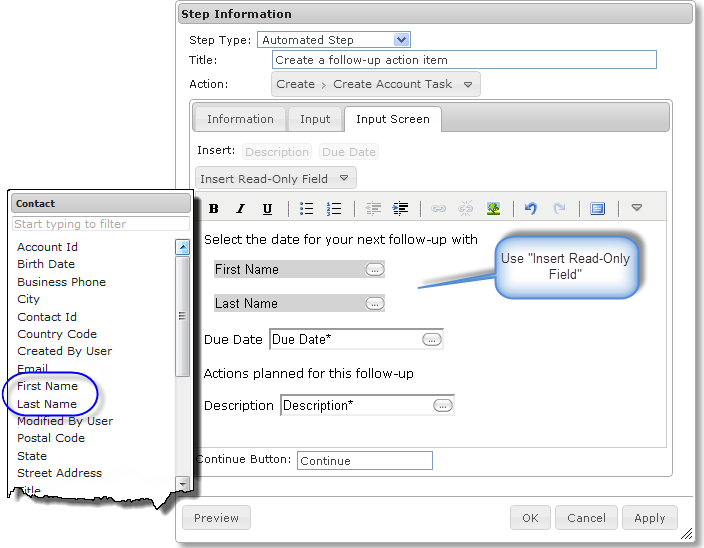This screenshot has height=548, width=704.
Task: Click the Contact filter text box
Action: [x=100, y=224]
